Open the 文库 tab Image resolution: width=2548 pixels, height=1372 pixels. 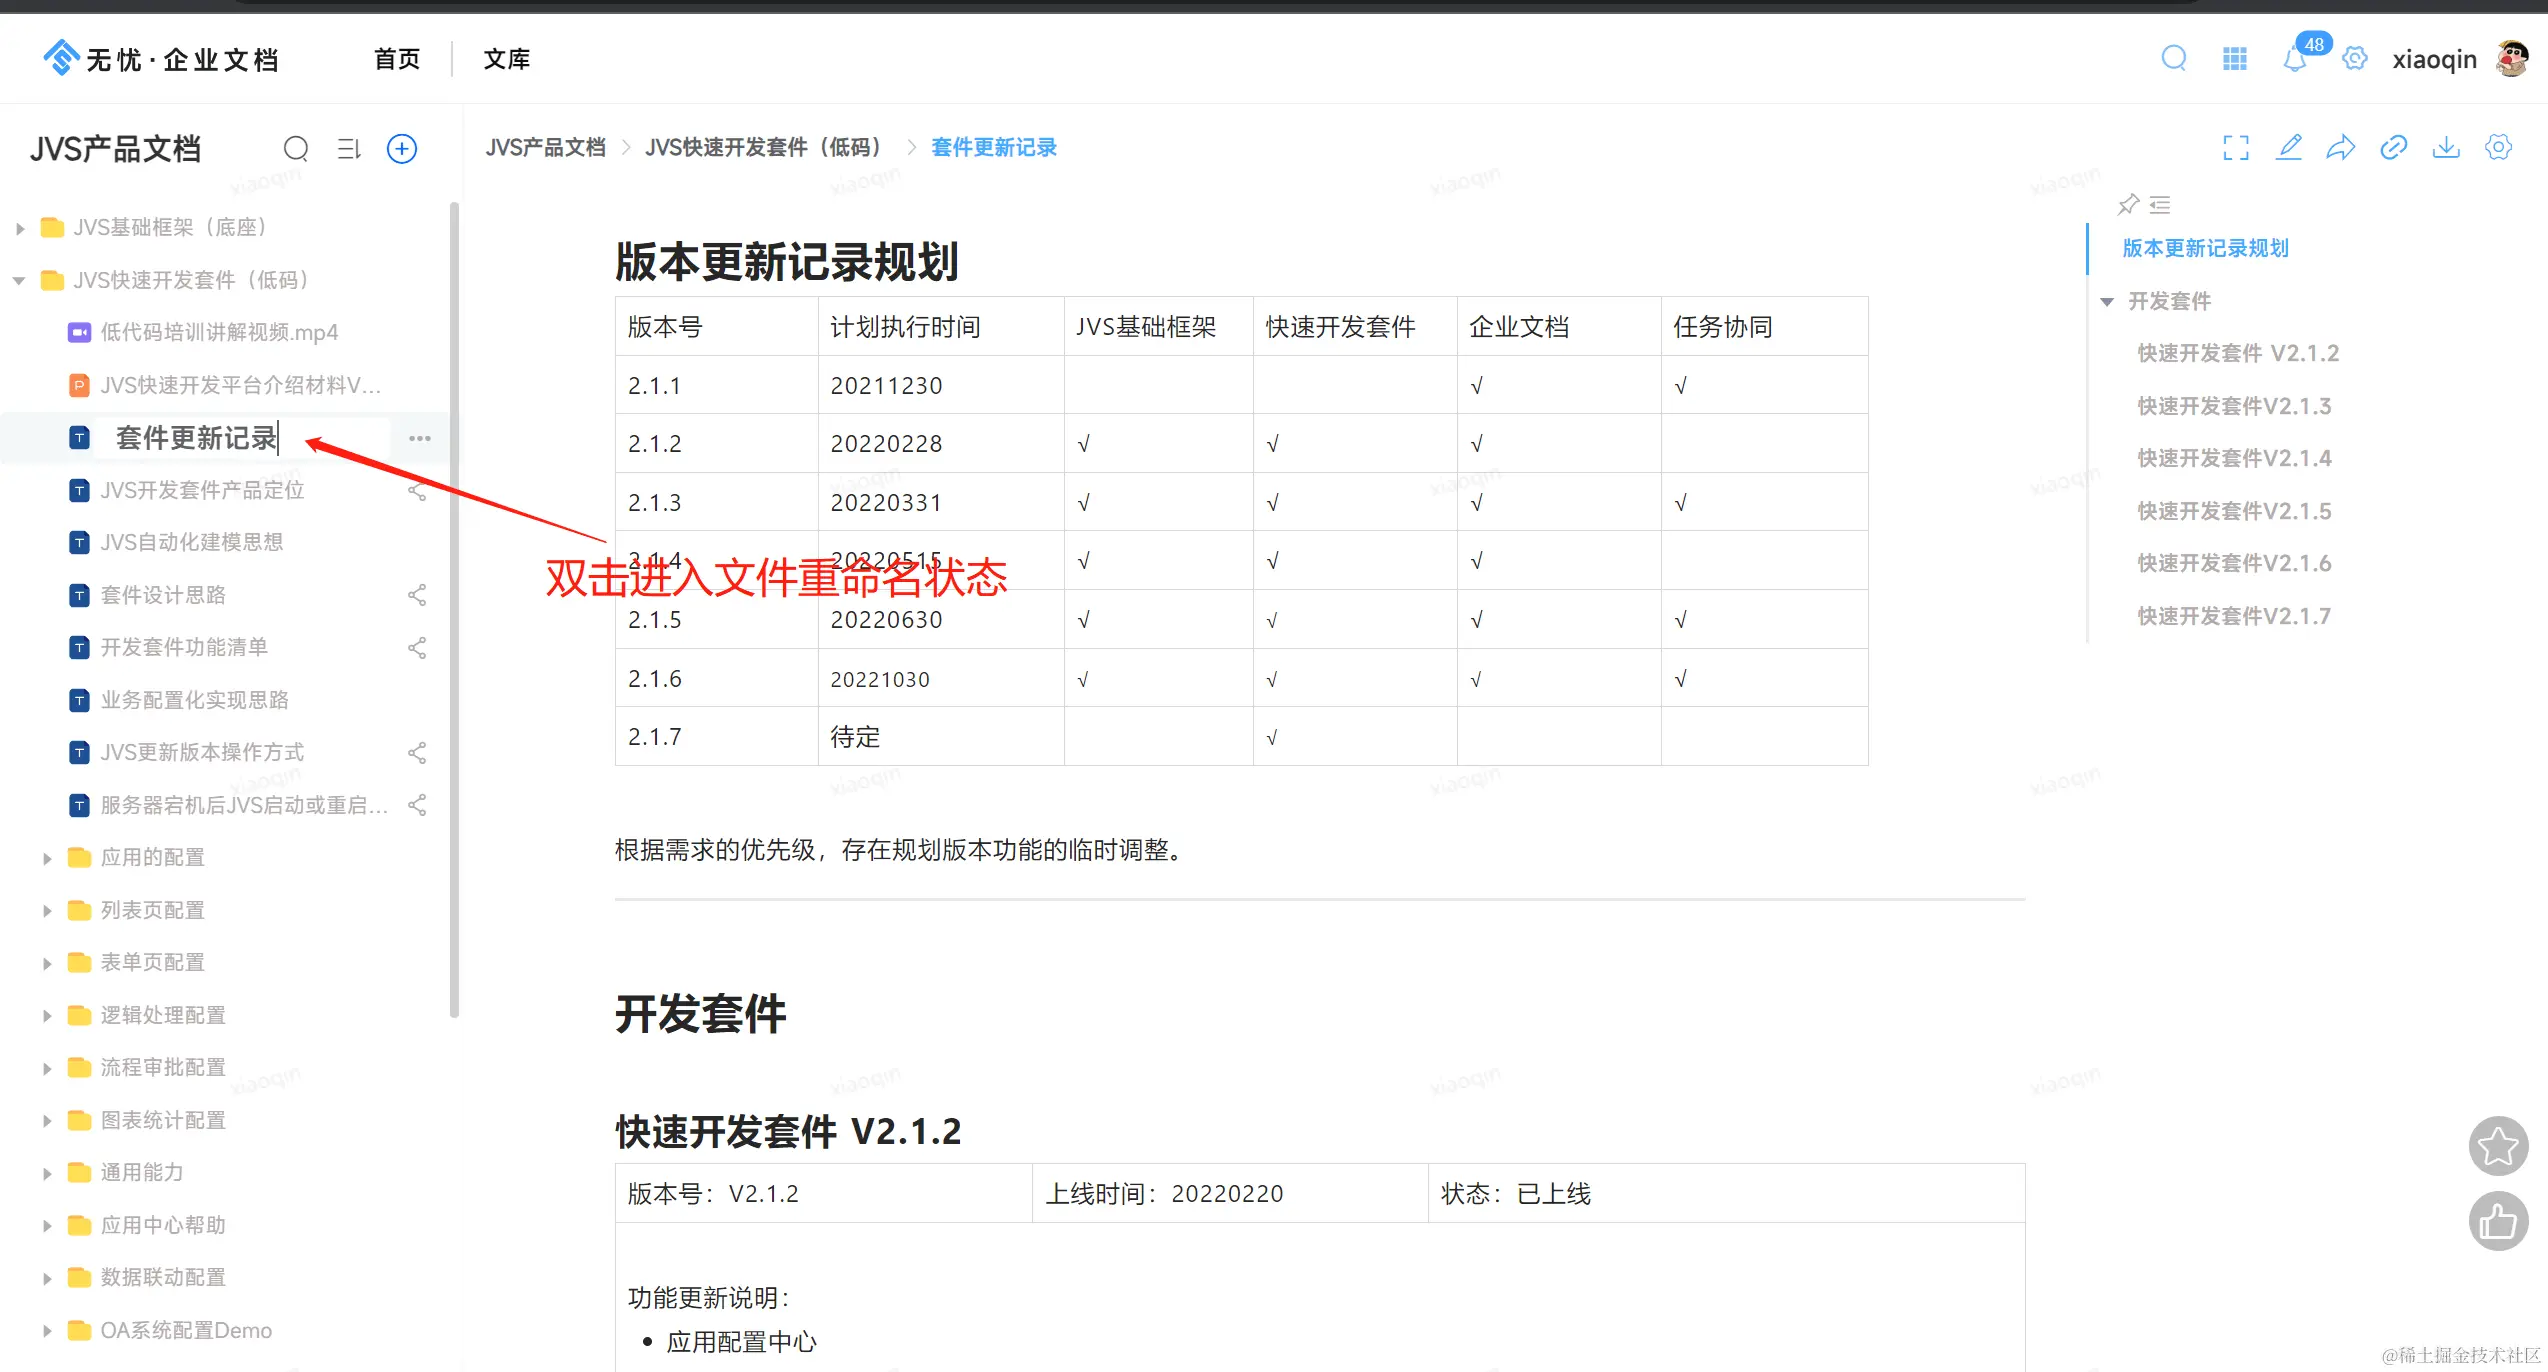pyautogui.click(x=507, y=59)
